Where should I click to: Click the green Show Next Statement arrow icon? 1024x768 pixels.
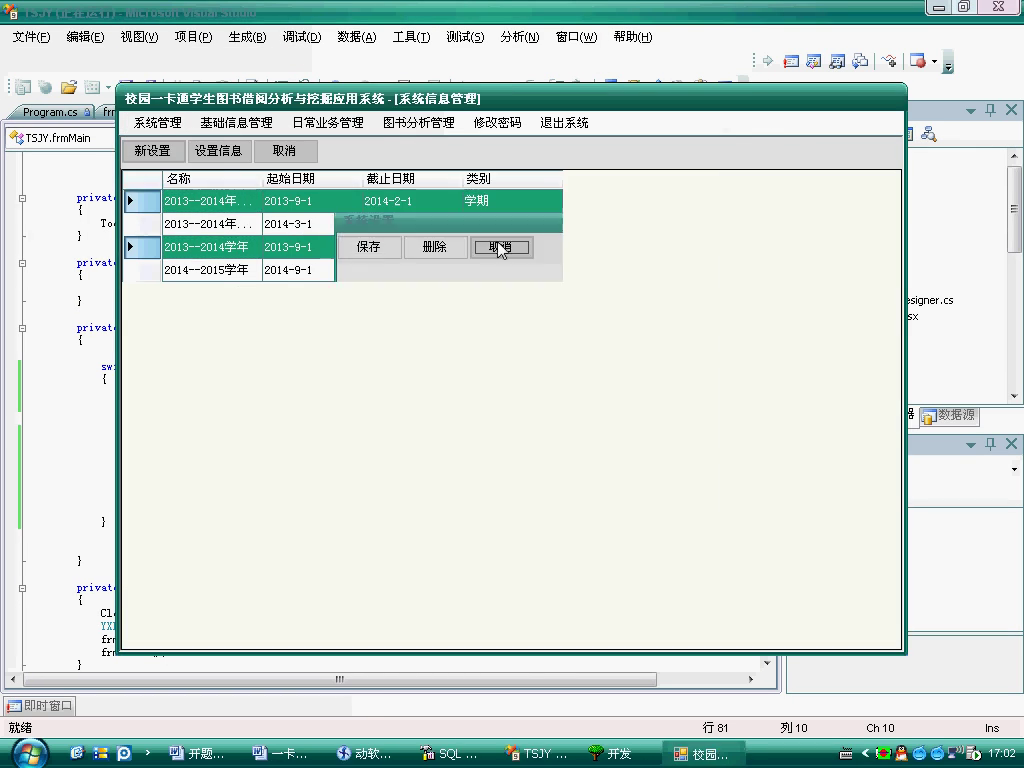[768, 61]
